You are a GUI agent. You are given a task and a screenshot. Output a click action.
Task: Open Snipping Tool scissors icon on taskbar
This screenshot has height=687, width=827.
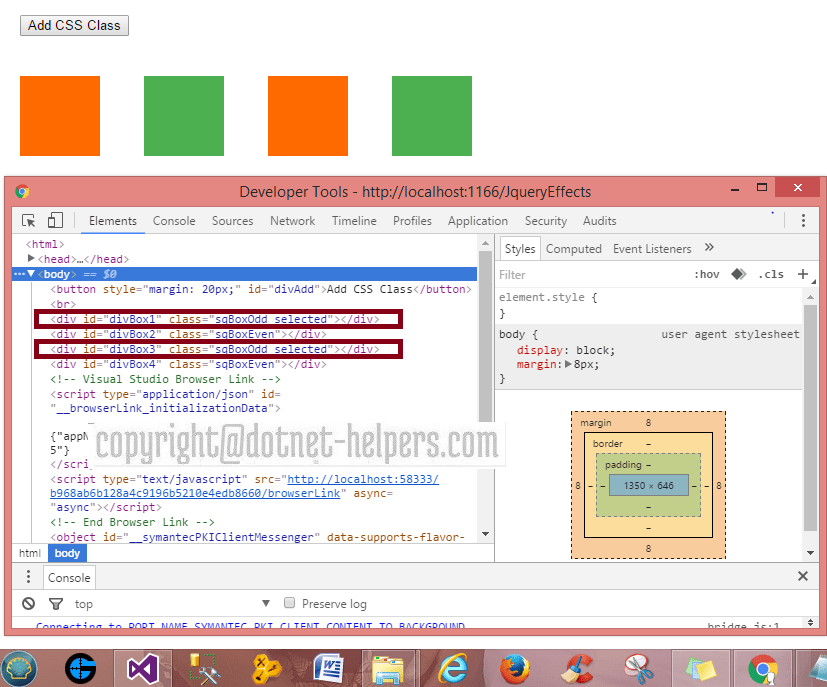638,669
